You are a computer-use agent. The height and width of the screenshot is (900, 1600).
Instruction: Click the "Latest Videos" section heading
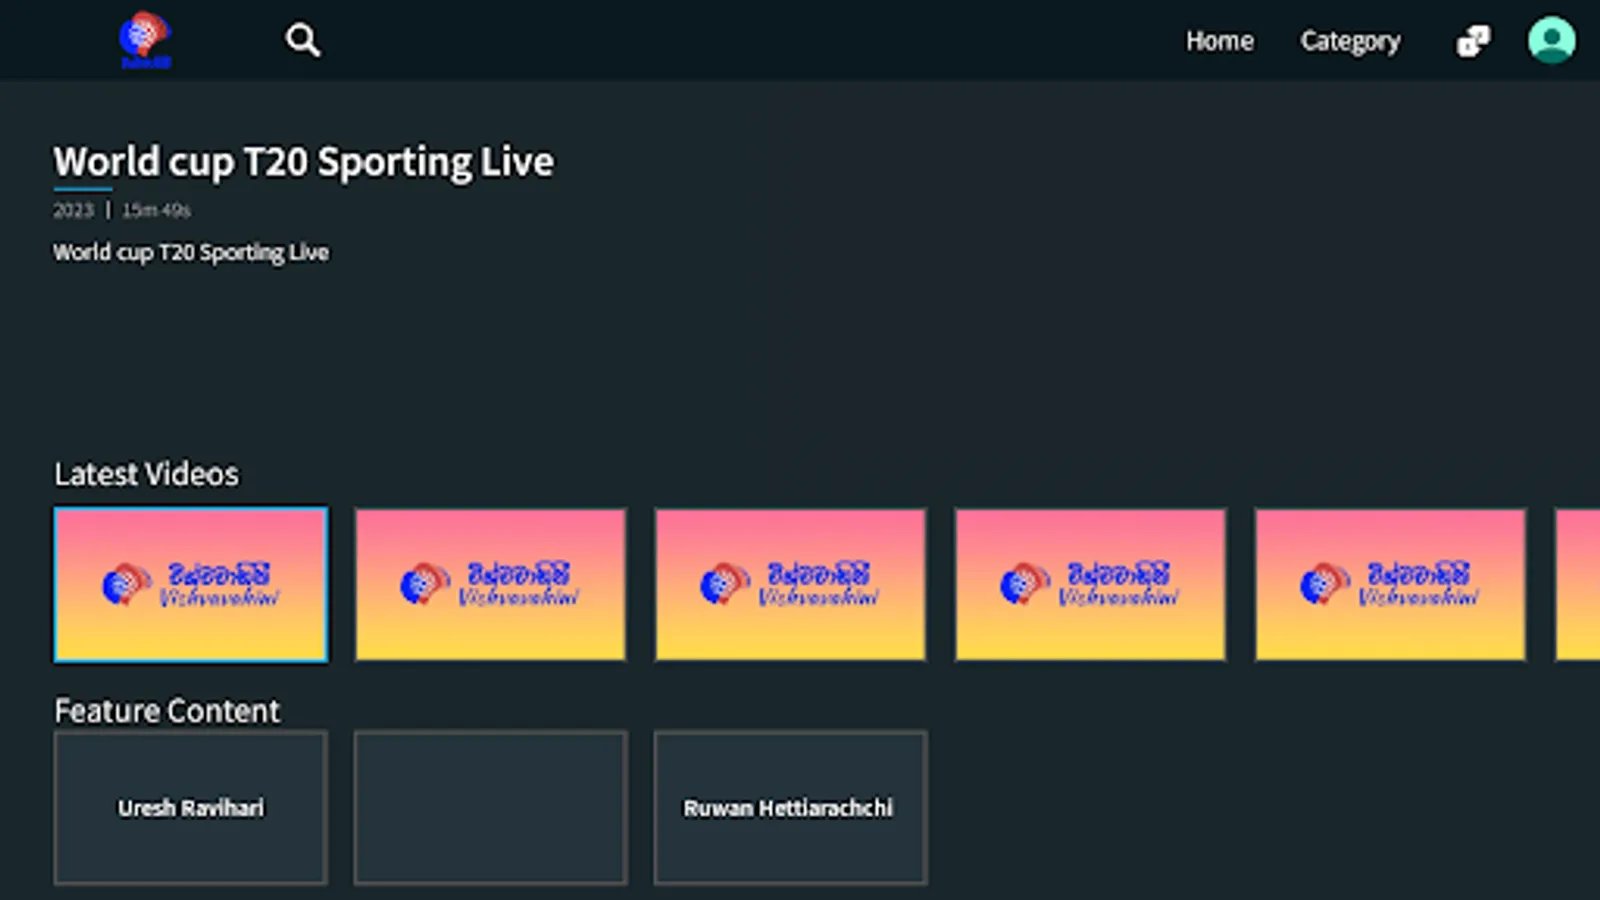[x=146, y=474]
